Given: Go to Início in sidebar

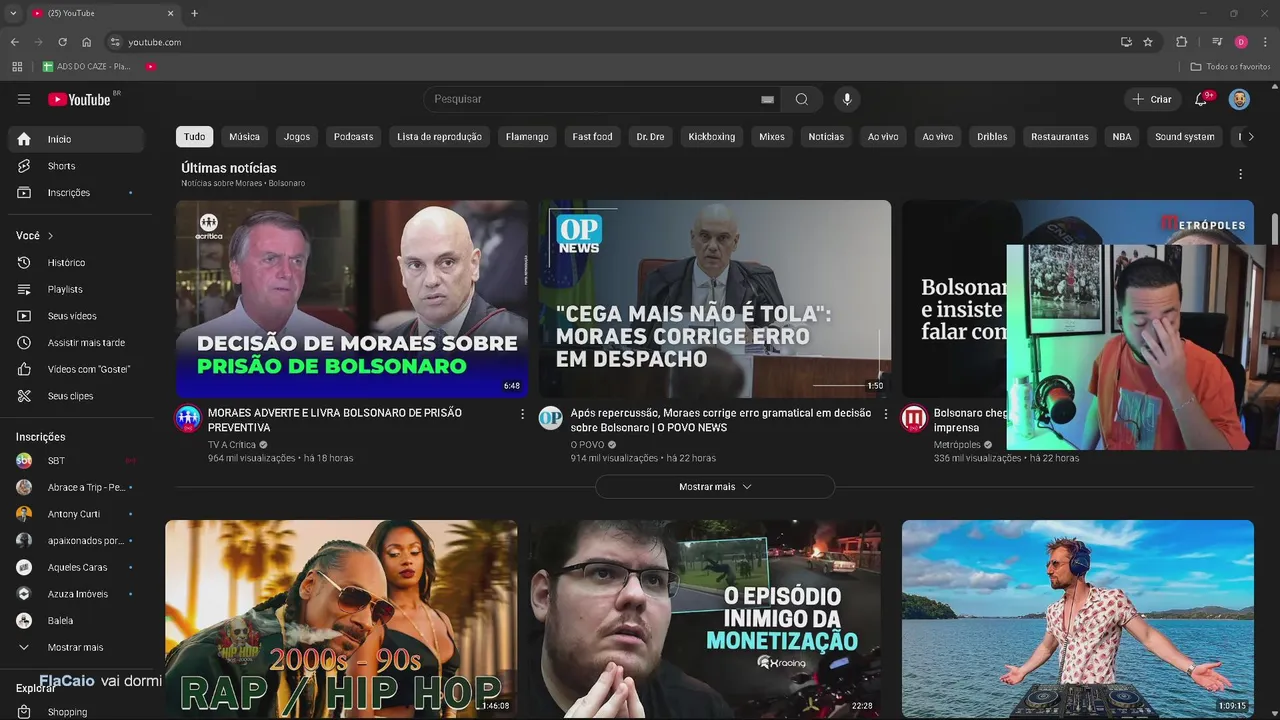Looking at the screenshot, I should pyautogui.click(x=75, y=139).
